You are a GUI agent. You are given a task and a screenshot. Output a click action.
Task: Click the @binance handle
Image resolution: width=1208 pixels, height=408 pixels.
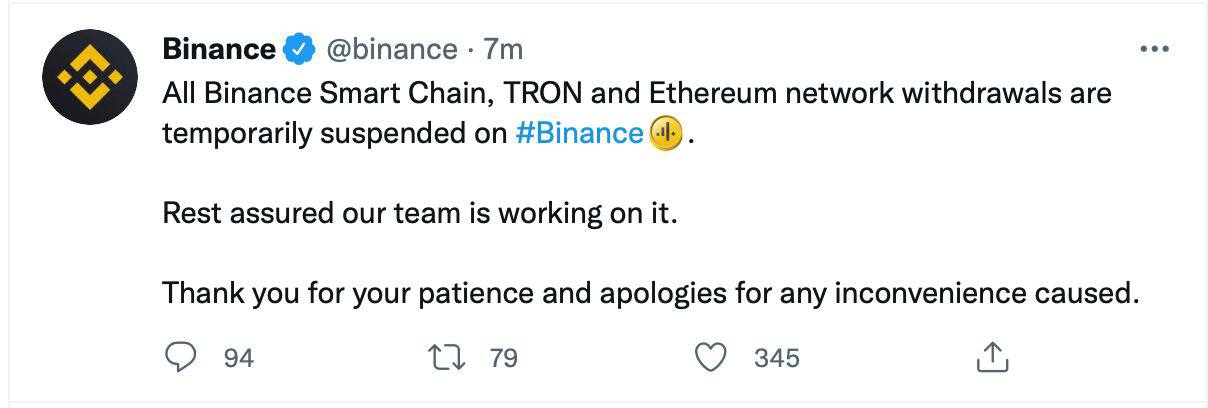[x=387, y=48]
